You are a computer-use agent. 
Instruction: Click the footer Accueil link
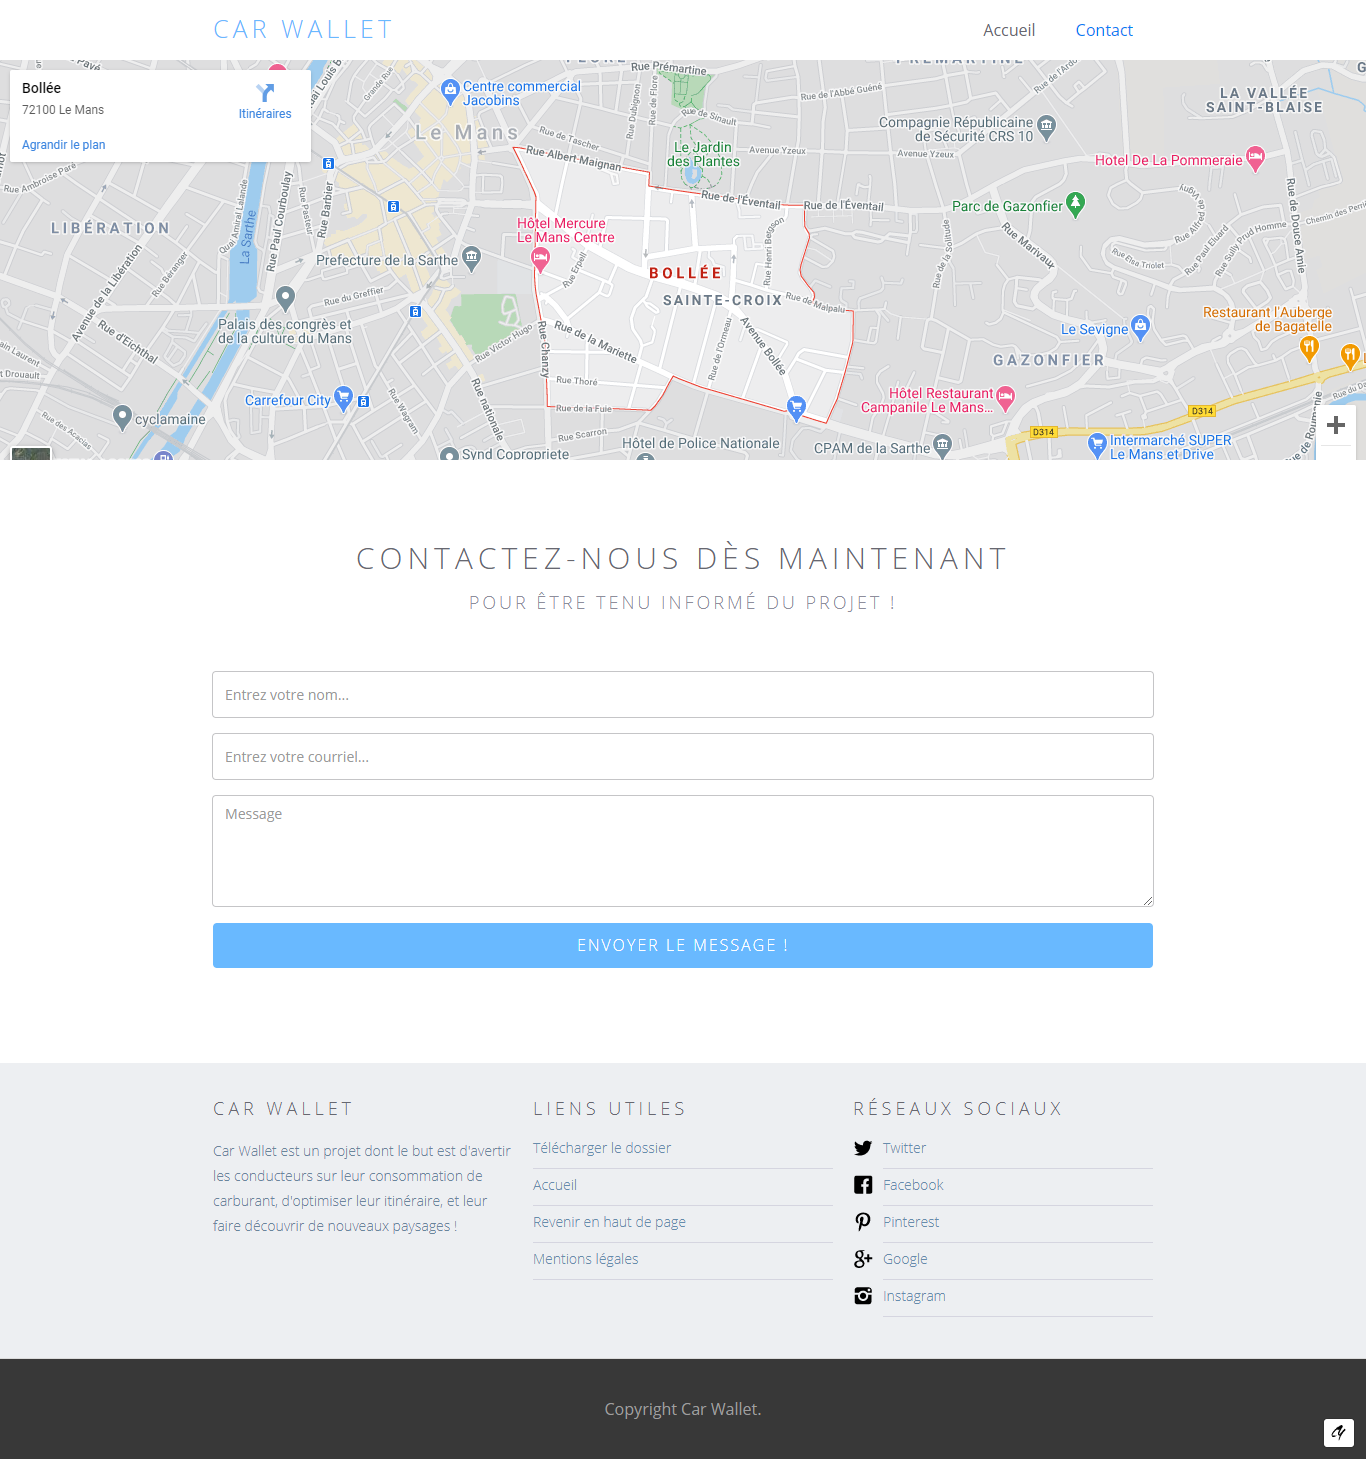click(x=555, y=1185)
